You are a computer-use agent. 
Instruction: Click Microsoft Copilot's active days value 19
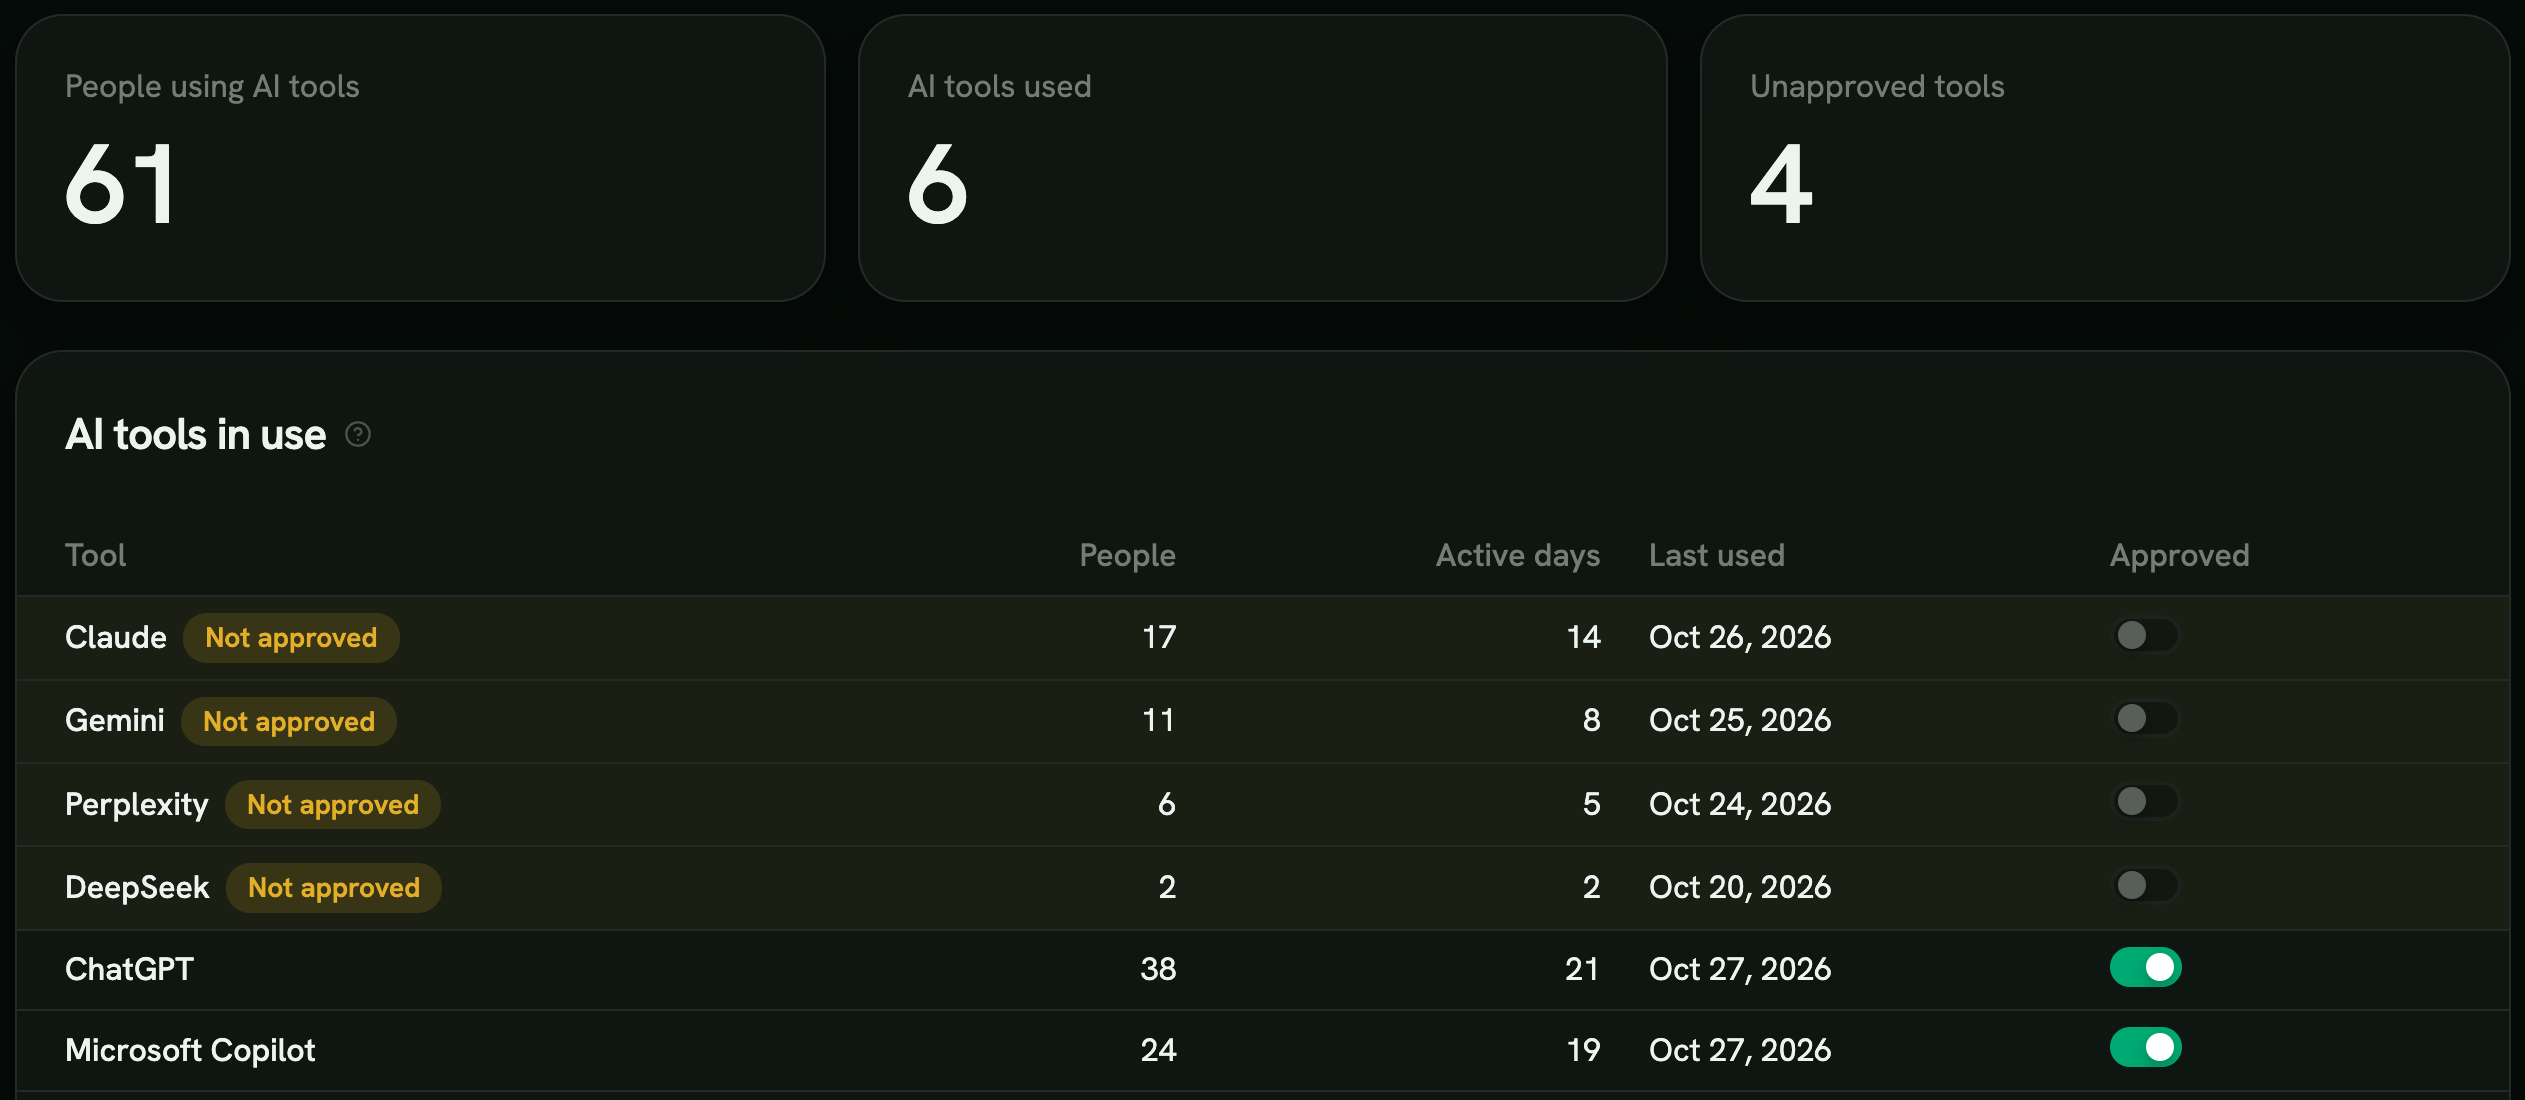click(1583, 1050)
